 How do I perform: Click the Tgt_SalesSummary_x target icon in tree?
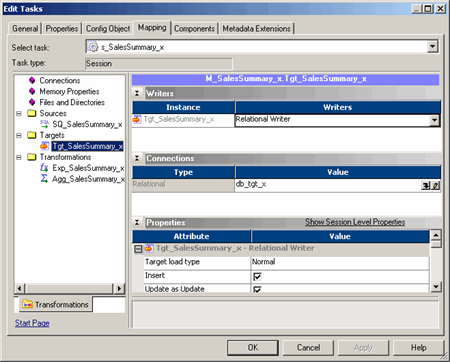(44, 146)
